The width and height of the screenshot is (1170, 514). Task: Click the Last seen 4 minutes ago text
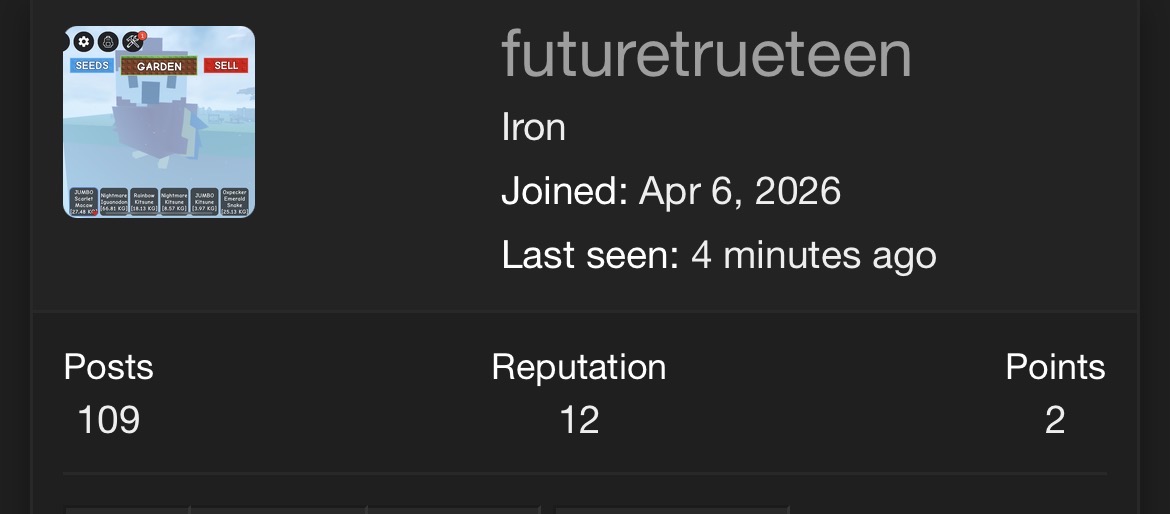719,256
